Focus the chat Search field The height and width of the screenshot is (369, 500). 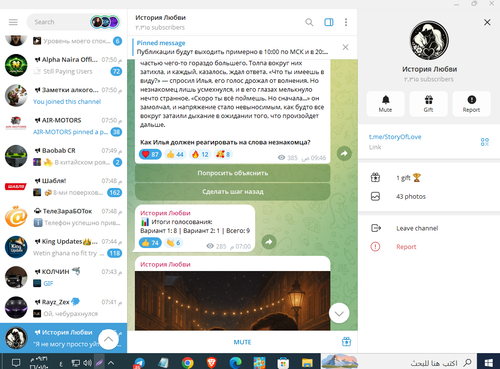coord(60,22)
